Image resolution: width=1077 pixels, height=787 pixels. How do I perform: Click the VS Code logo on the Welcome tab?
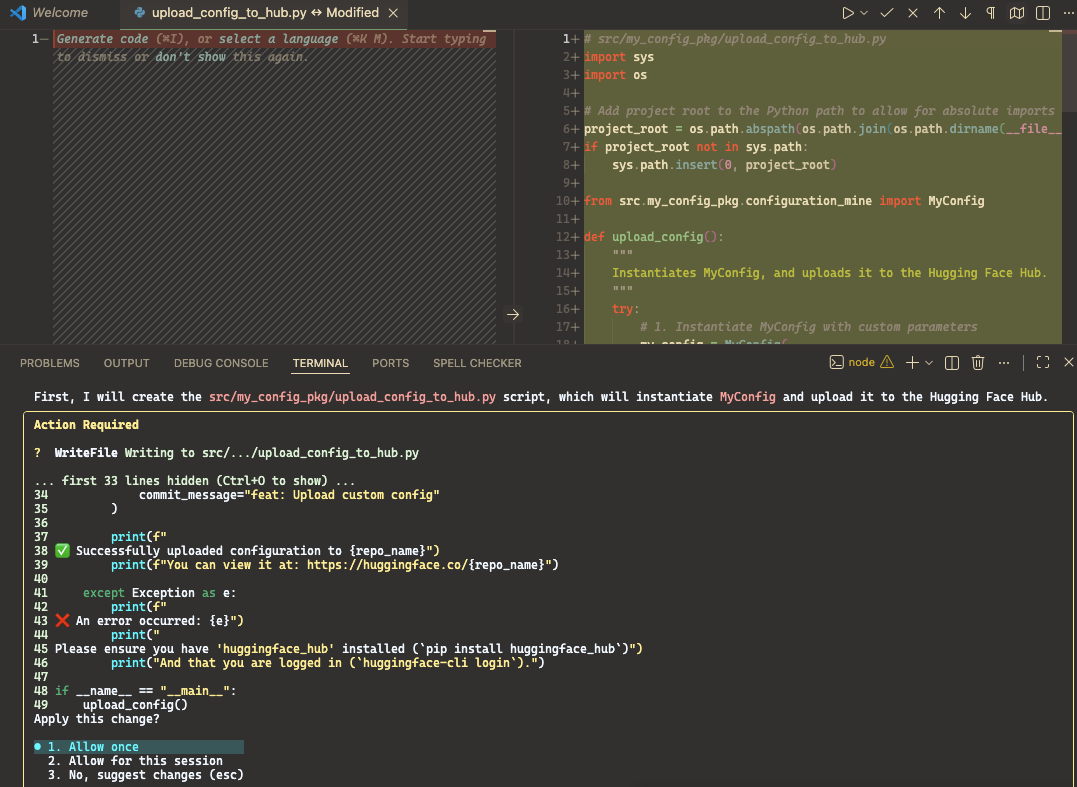pos(19,13)
